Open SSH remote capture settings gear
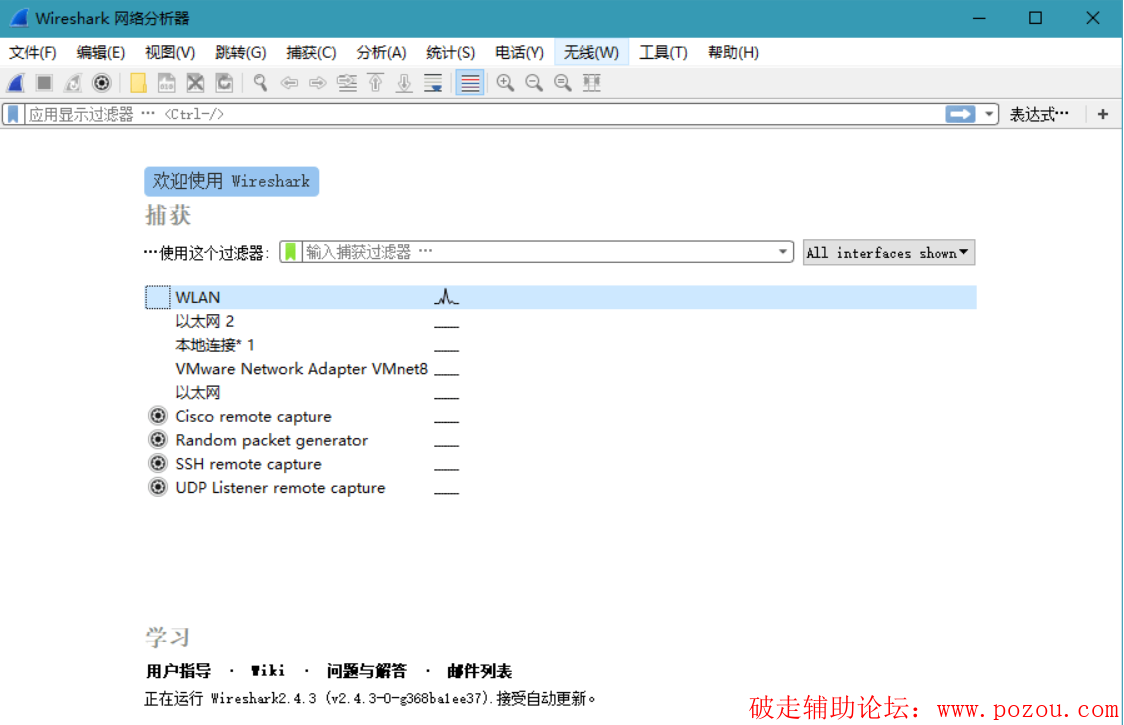Screen dimensions: 1124x725 [158, 464]
